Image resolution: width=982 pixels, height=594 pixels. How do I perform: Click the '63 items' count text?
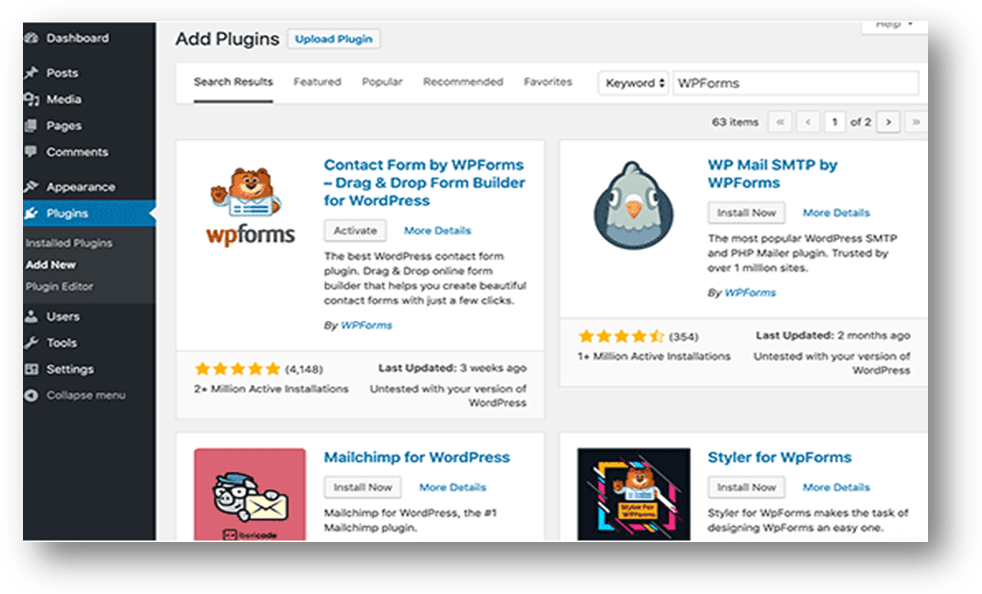point(735,122)
